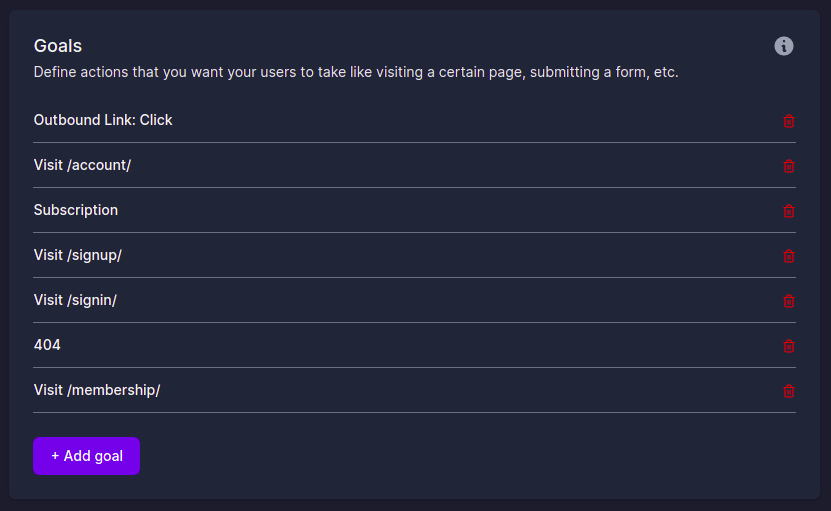This screenshot has width=831, height=511.
Task: Click the Goals section heading
Action: [x=58, y=46]
